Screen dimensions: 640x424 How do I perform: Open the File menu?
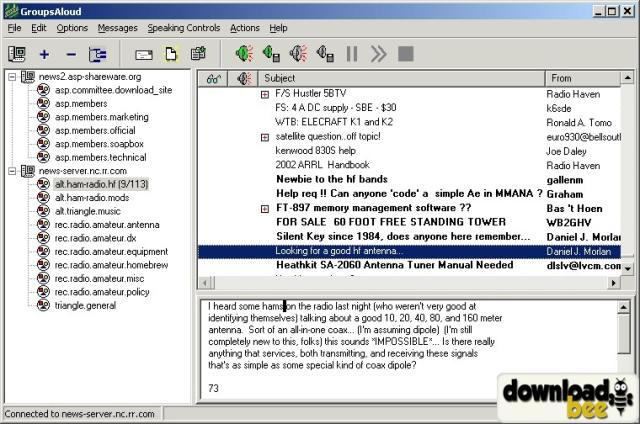coord(14,28)
